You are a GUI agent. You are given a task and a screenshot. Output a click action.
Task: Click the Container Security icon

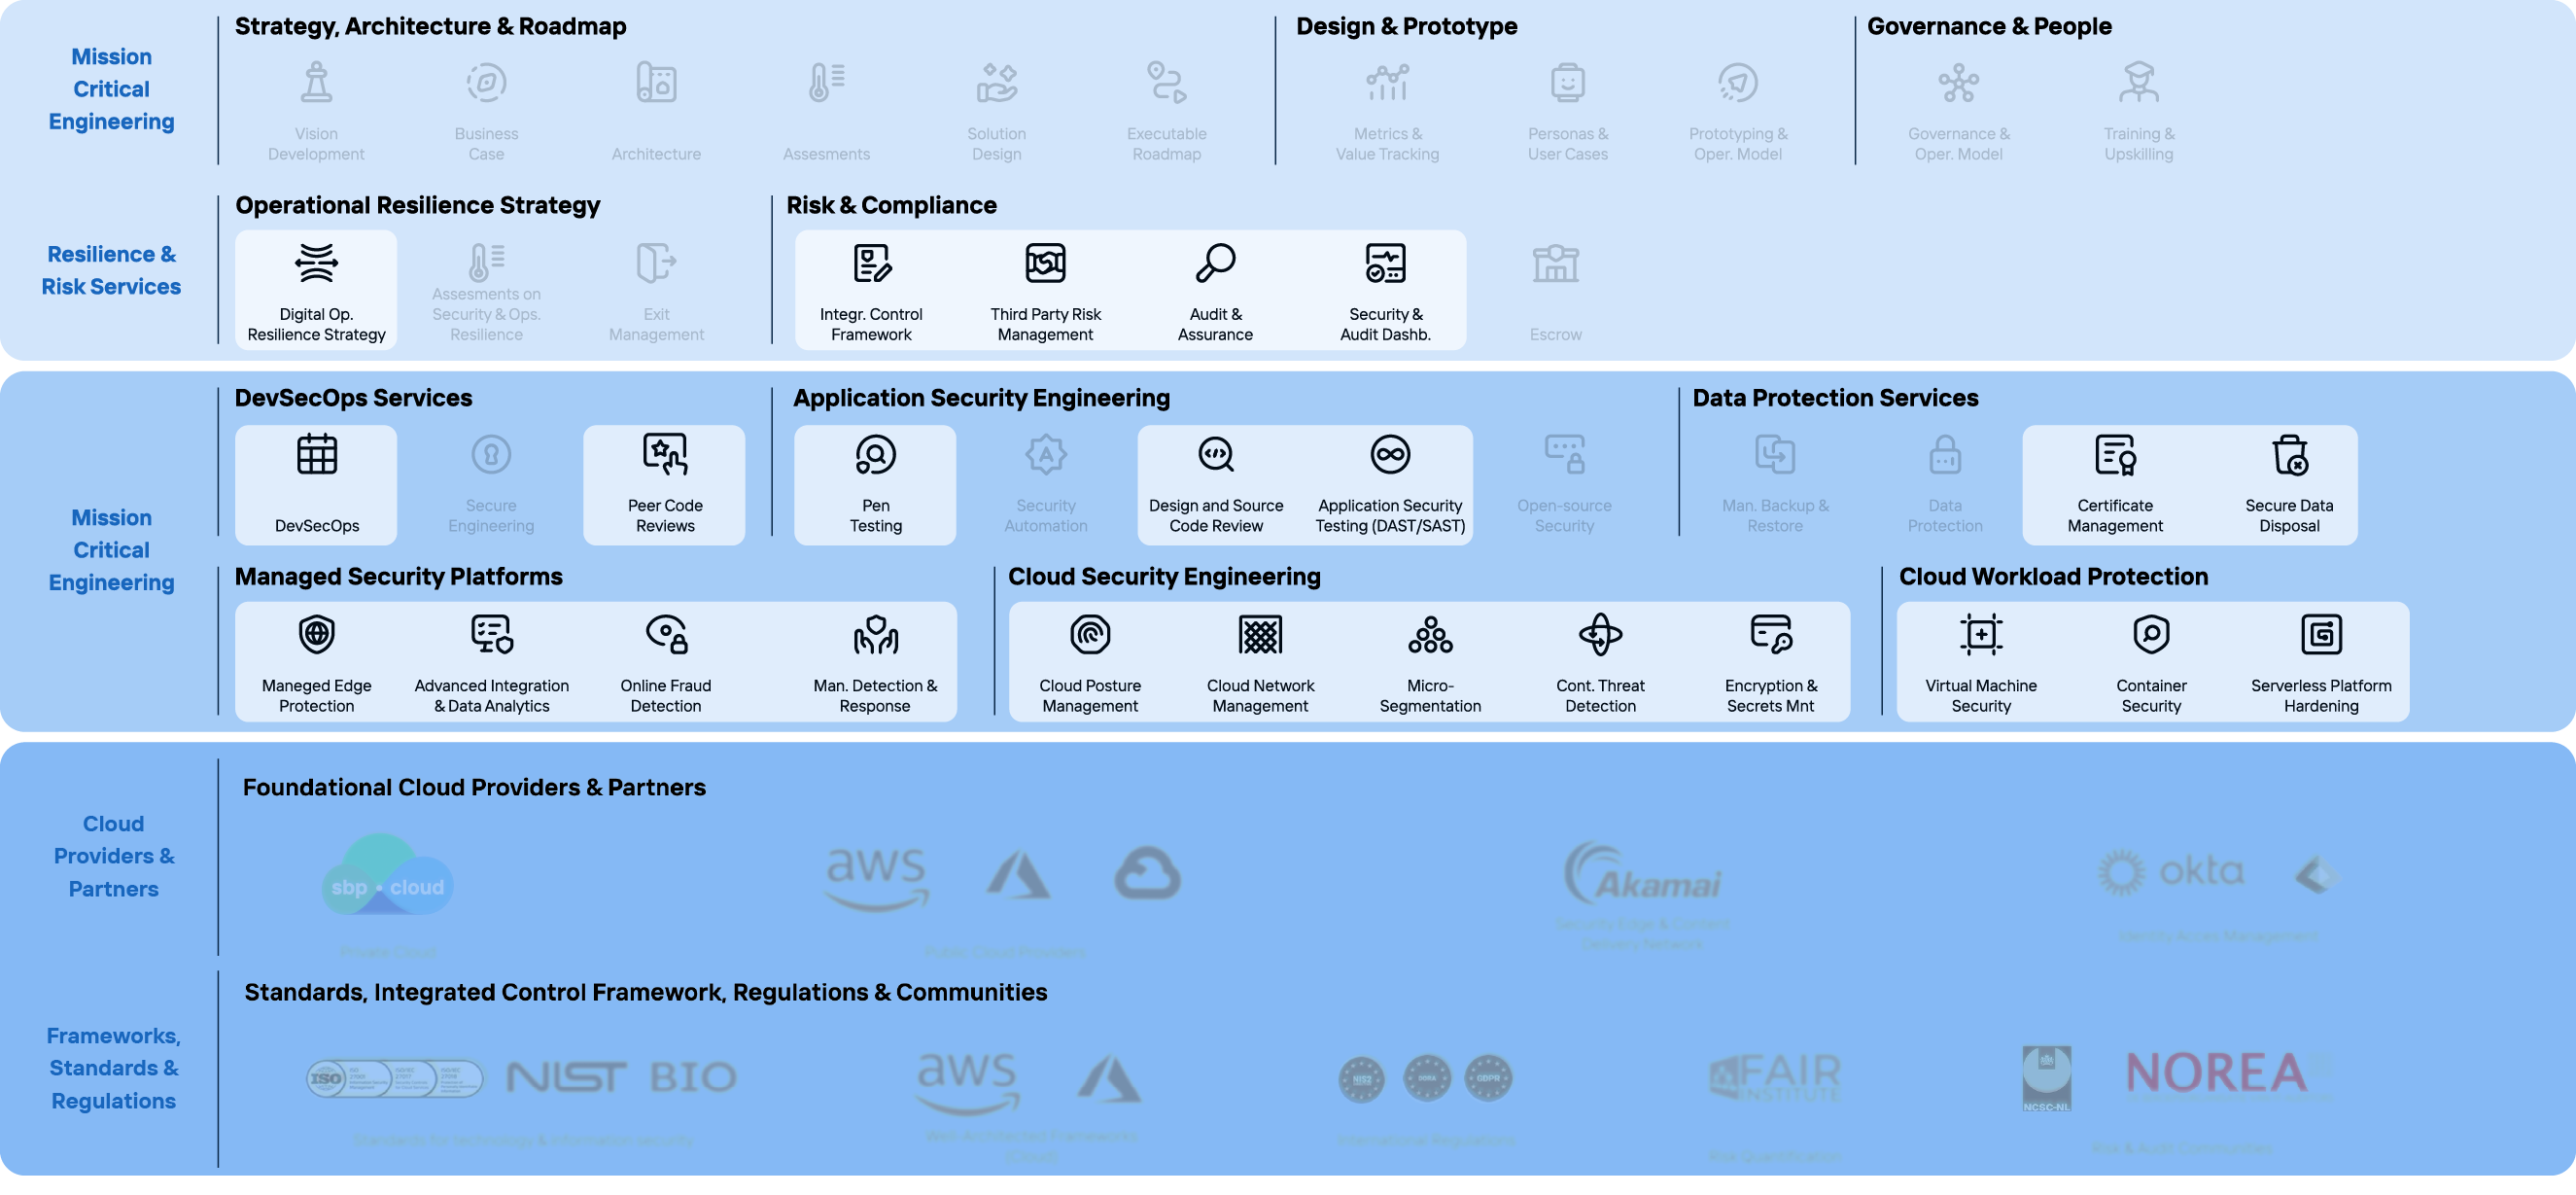tap(2151, 634)
